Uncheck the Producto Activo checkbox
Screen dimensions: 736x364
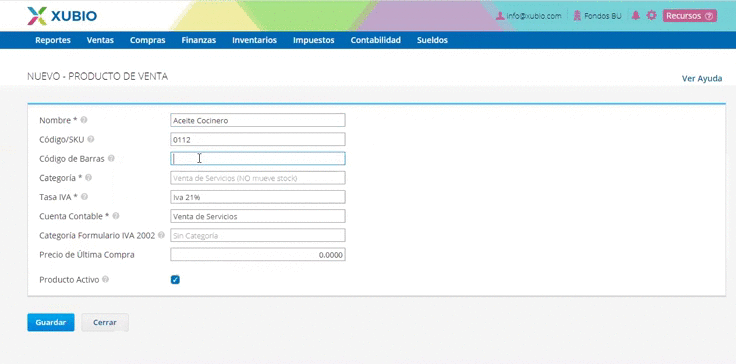(x=175, y=280)
